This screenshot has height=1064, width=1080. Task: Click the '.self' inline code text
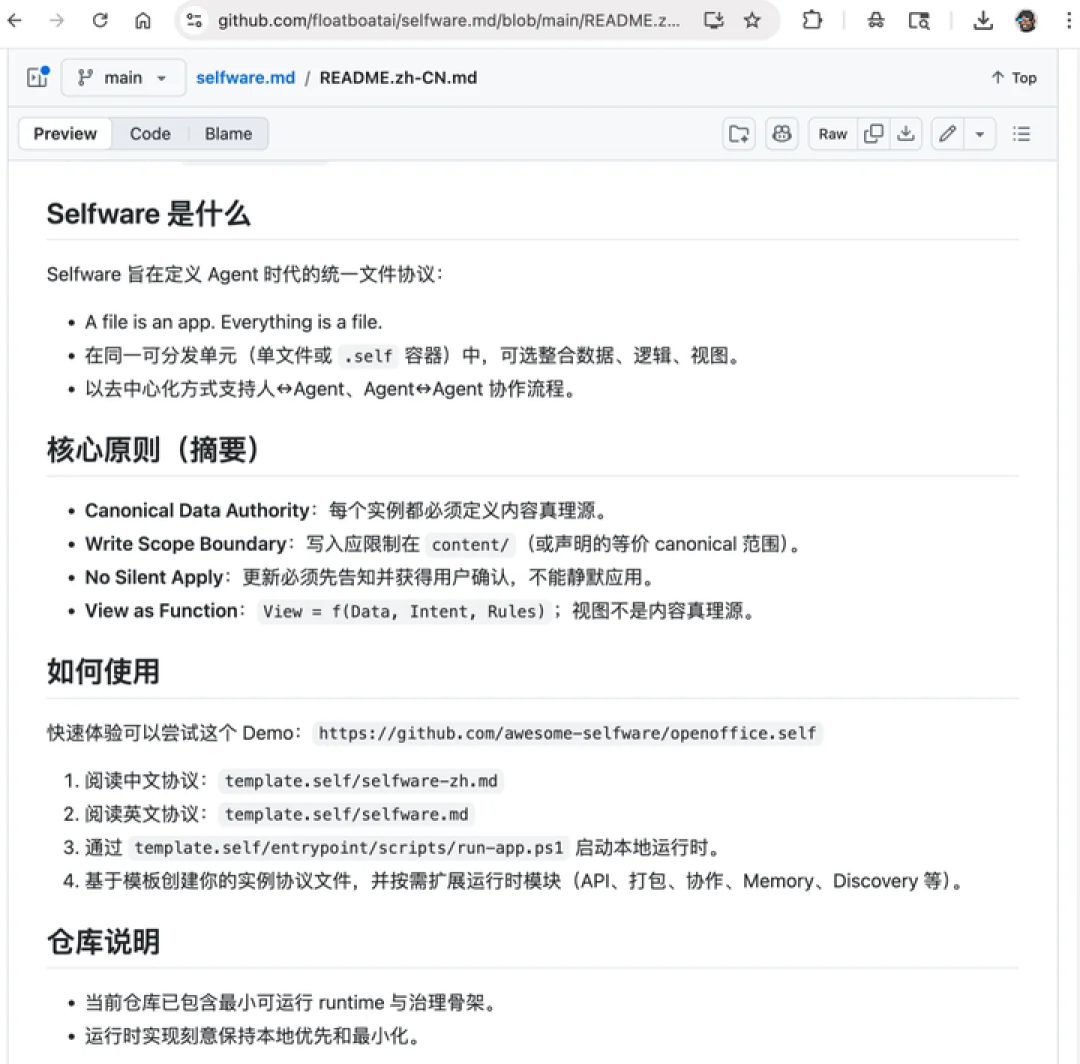point(368,356)
